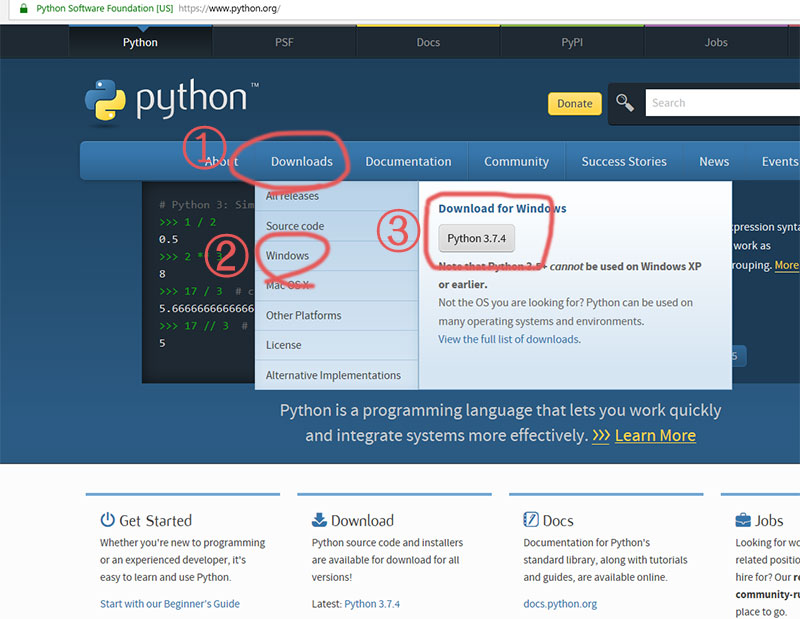This screenshot has height=619, width=800.
Task: Select All releases in Downloads dropdown
Action: click(x=336, y=196)
